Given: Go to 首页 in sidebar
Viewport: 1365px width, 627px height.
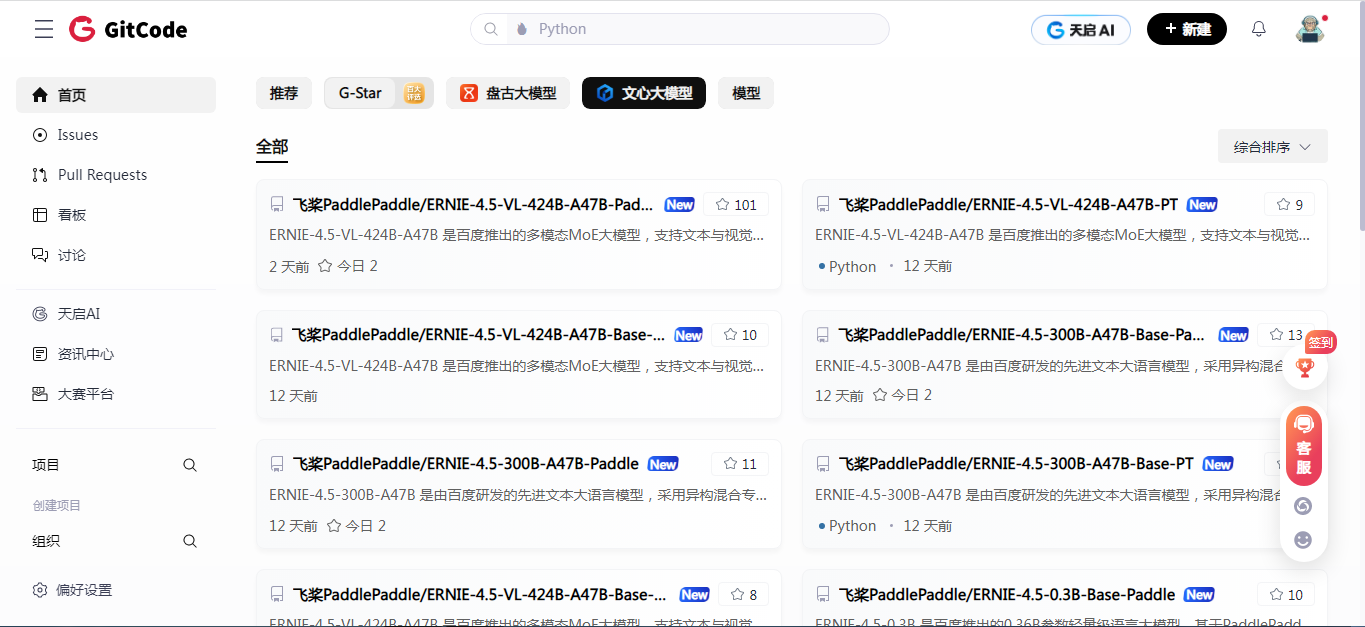Looking at the screenshot, I should 116,95.
